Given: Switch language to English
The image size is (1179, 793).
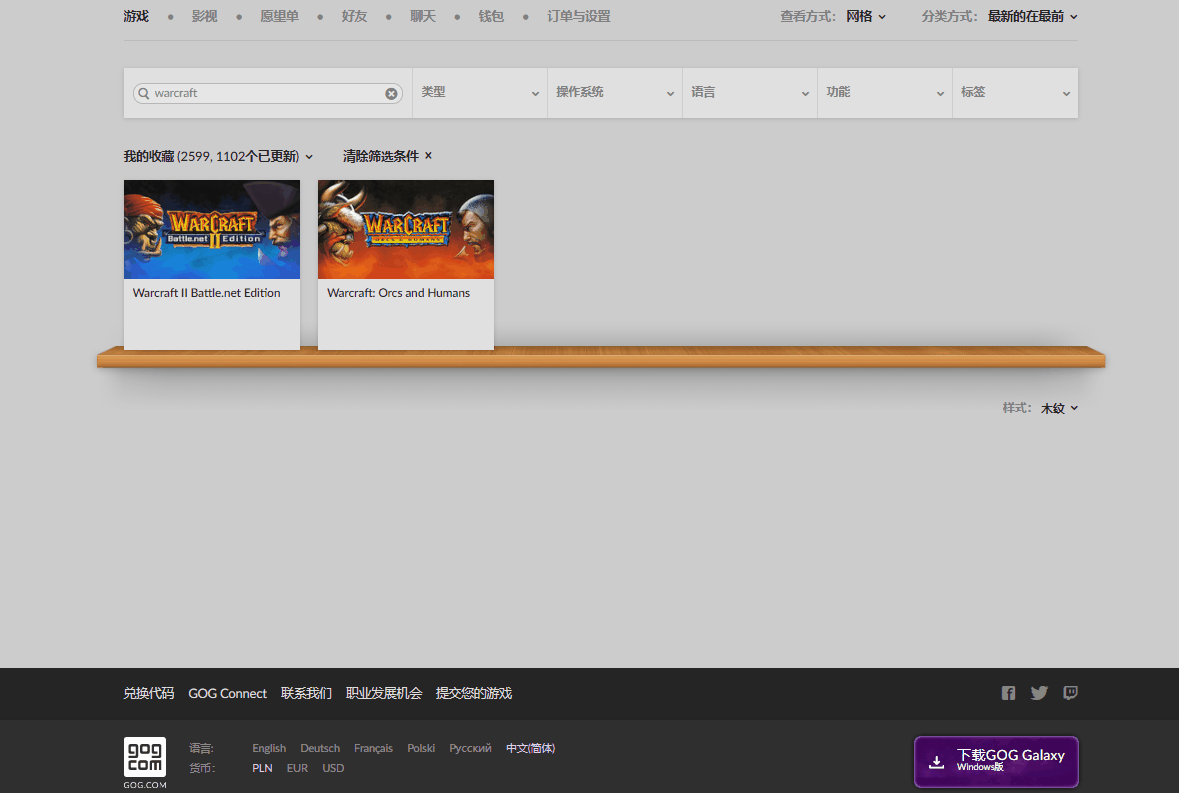Looking at the screenshot, I should (x=269, y=749).
